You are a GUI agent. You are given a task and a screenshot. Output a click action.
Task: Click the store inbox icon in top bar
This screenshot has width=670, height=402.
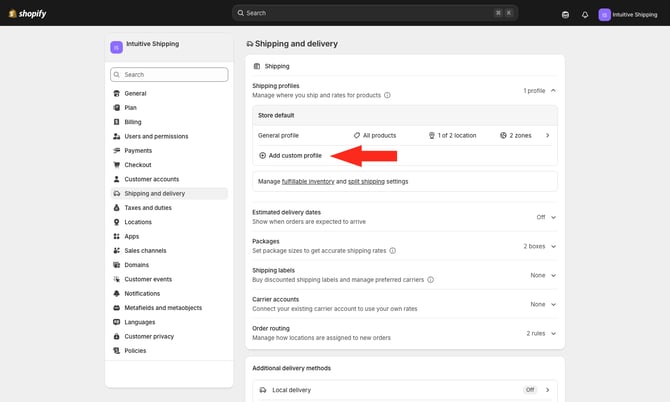(565, 15)
